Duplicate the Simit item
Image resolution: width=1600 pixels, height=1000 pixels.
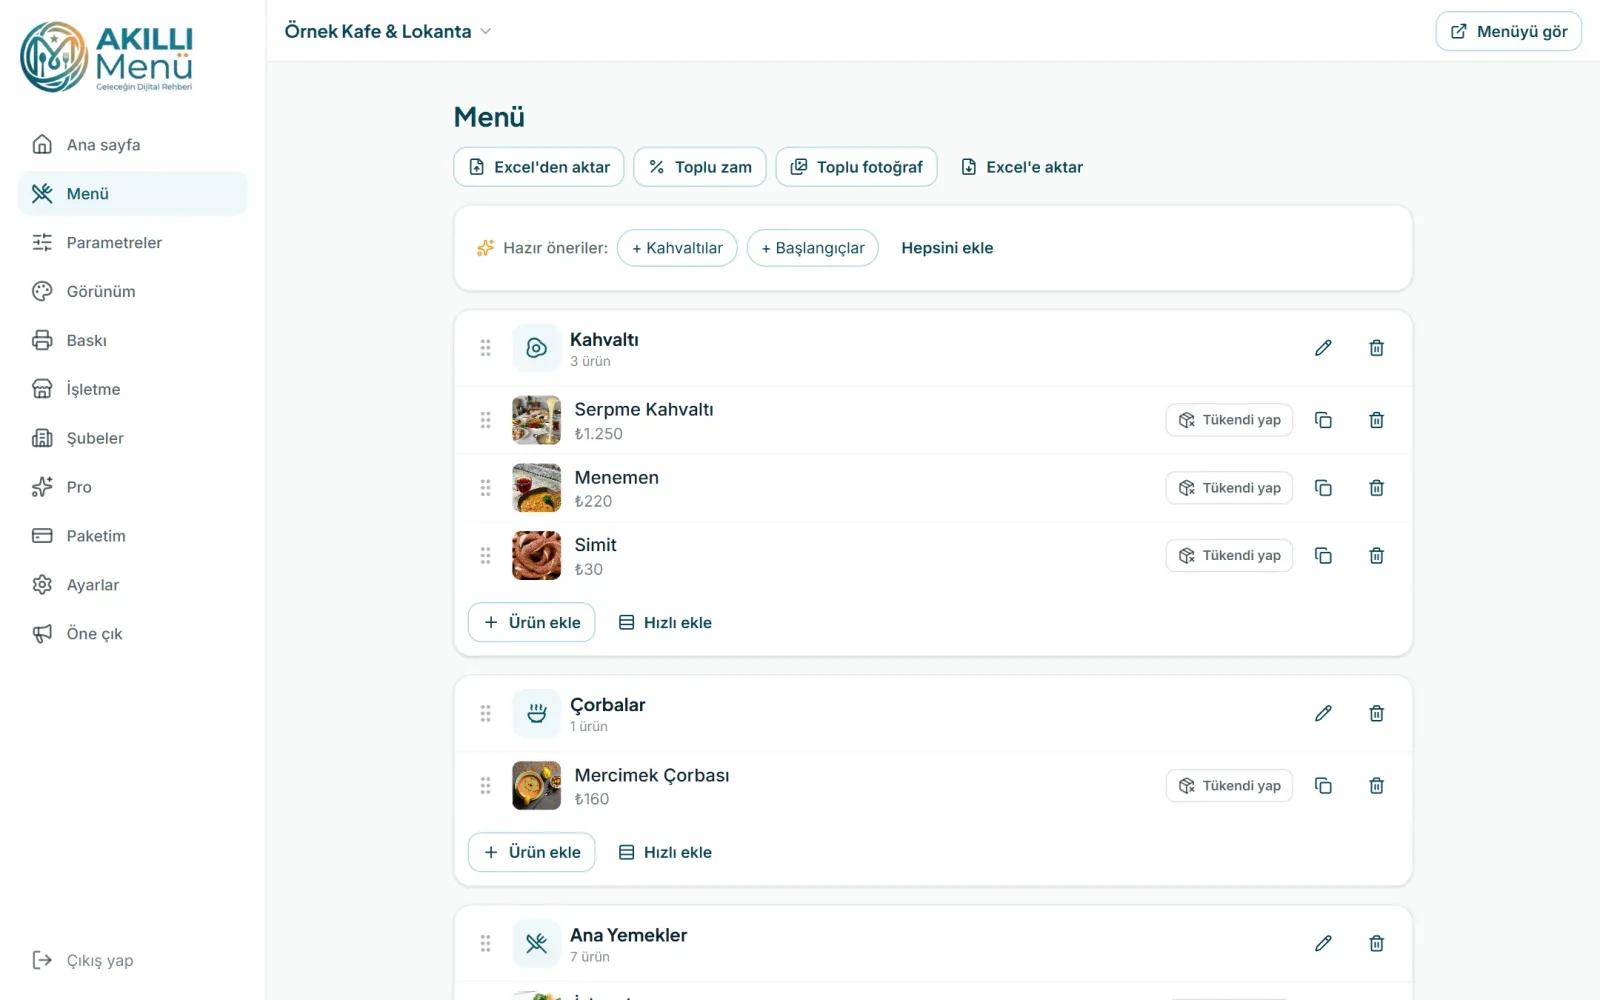[1323, 555]
